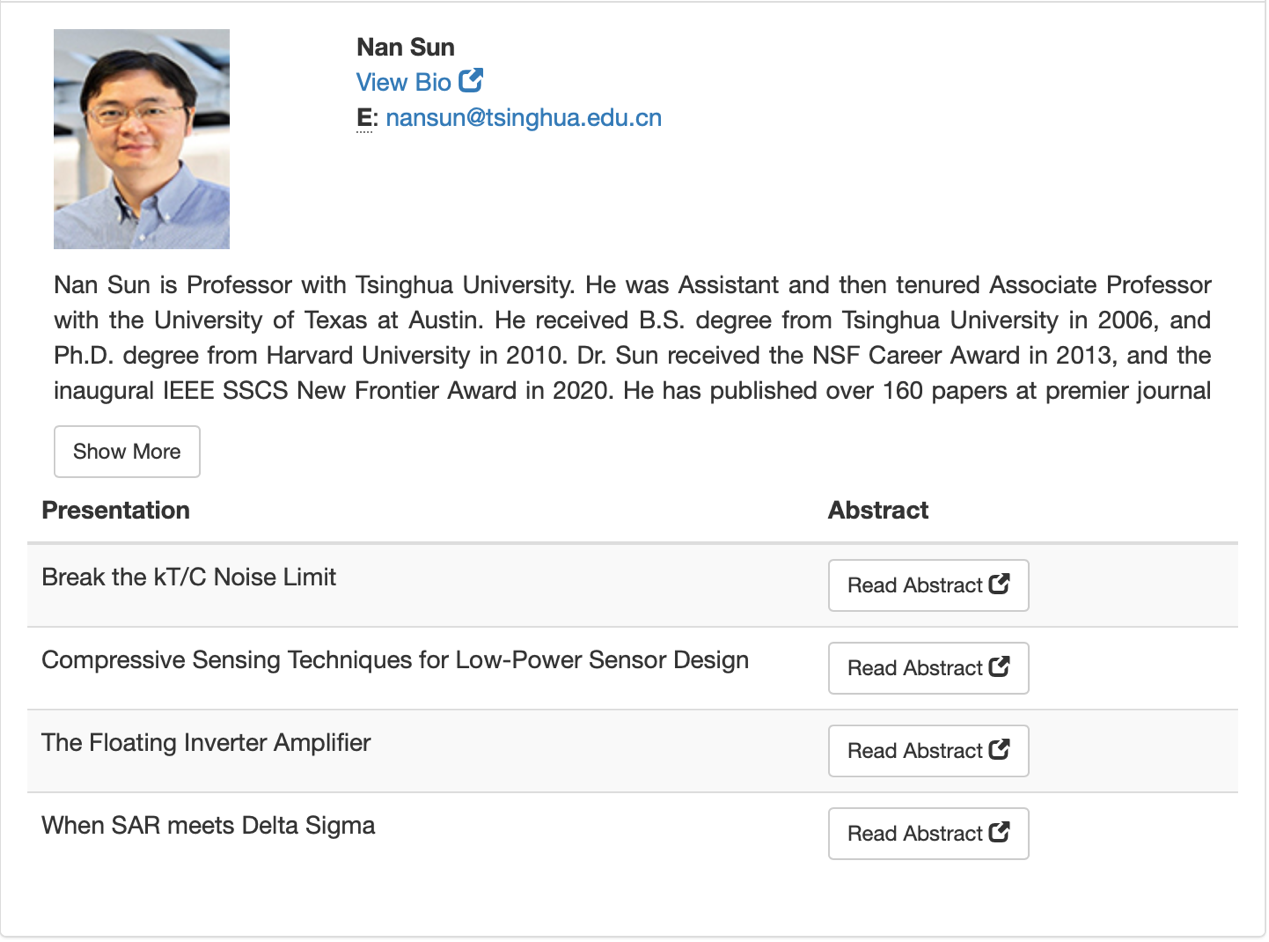The width and height of the screenshot is (1269, 942).
Task: Click the Presentation column header
Action: click(x=116, y=510)
